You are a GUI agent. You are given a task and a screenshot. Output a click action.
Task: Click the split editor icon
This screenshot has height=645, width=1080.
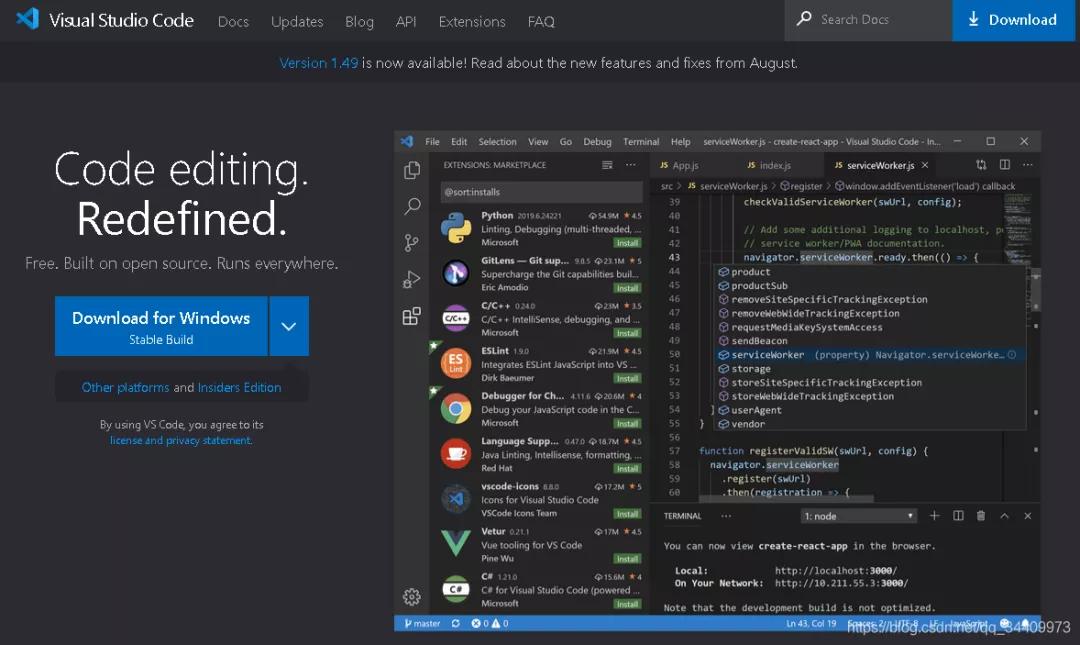click(1005, 165)
